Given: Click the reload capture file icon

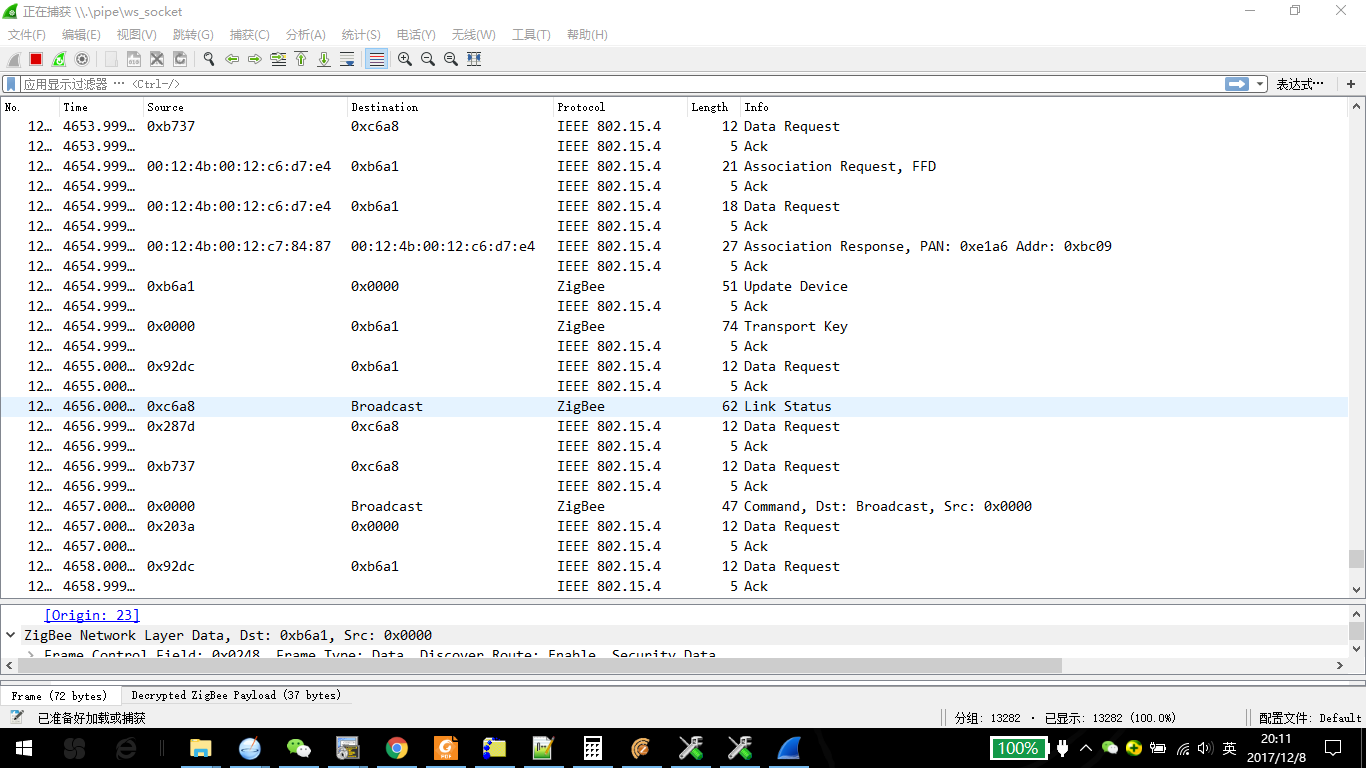Looking at the screenshot, I should (x=180, y=59).
